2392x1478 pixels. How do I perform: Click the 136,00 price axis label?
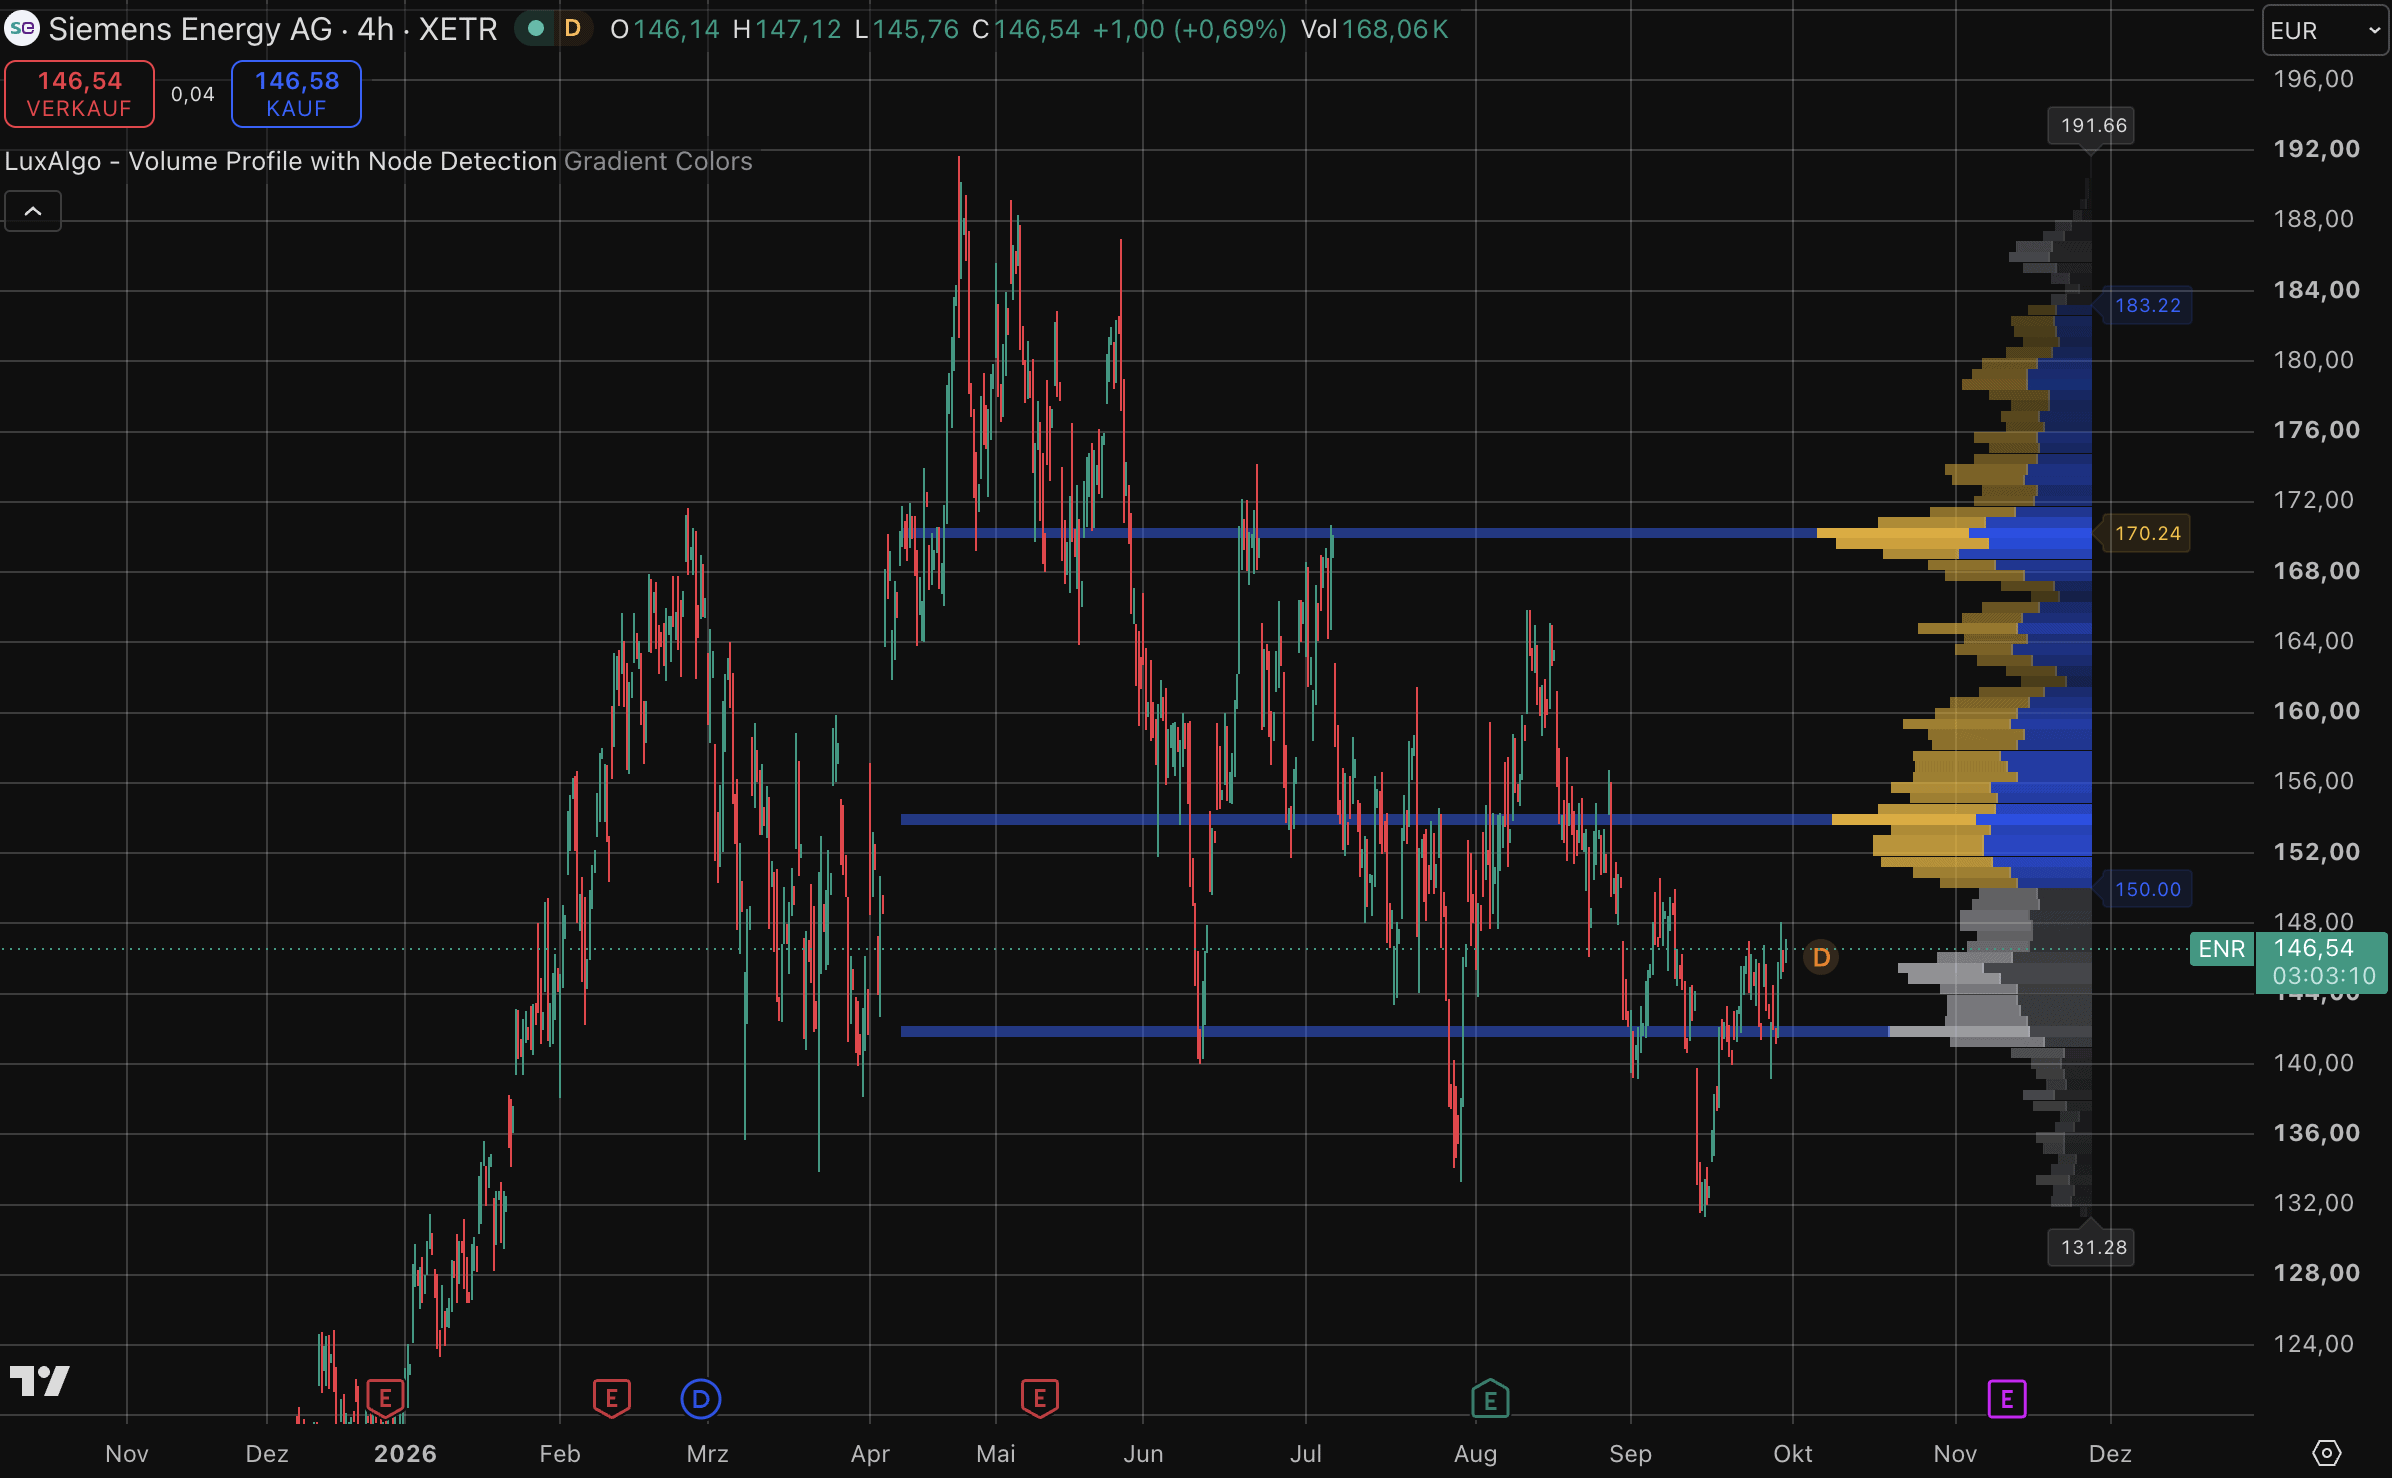point(2316,1132)
